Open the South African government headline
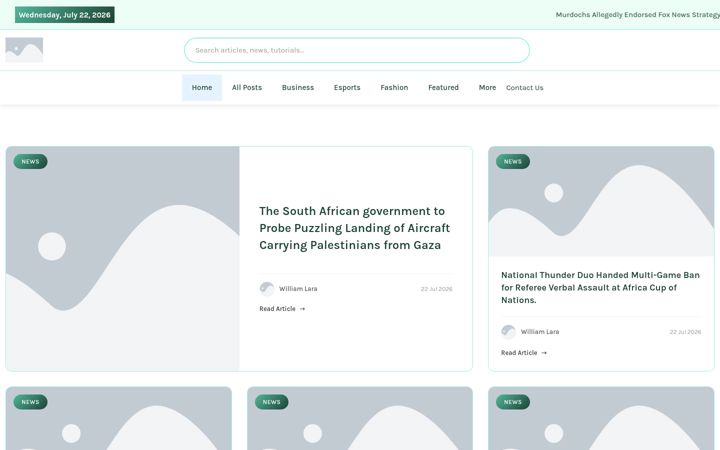Screen dimensions: 720x450 pyautogui.click(x=354, y=228)
